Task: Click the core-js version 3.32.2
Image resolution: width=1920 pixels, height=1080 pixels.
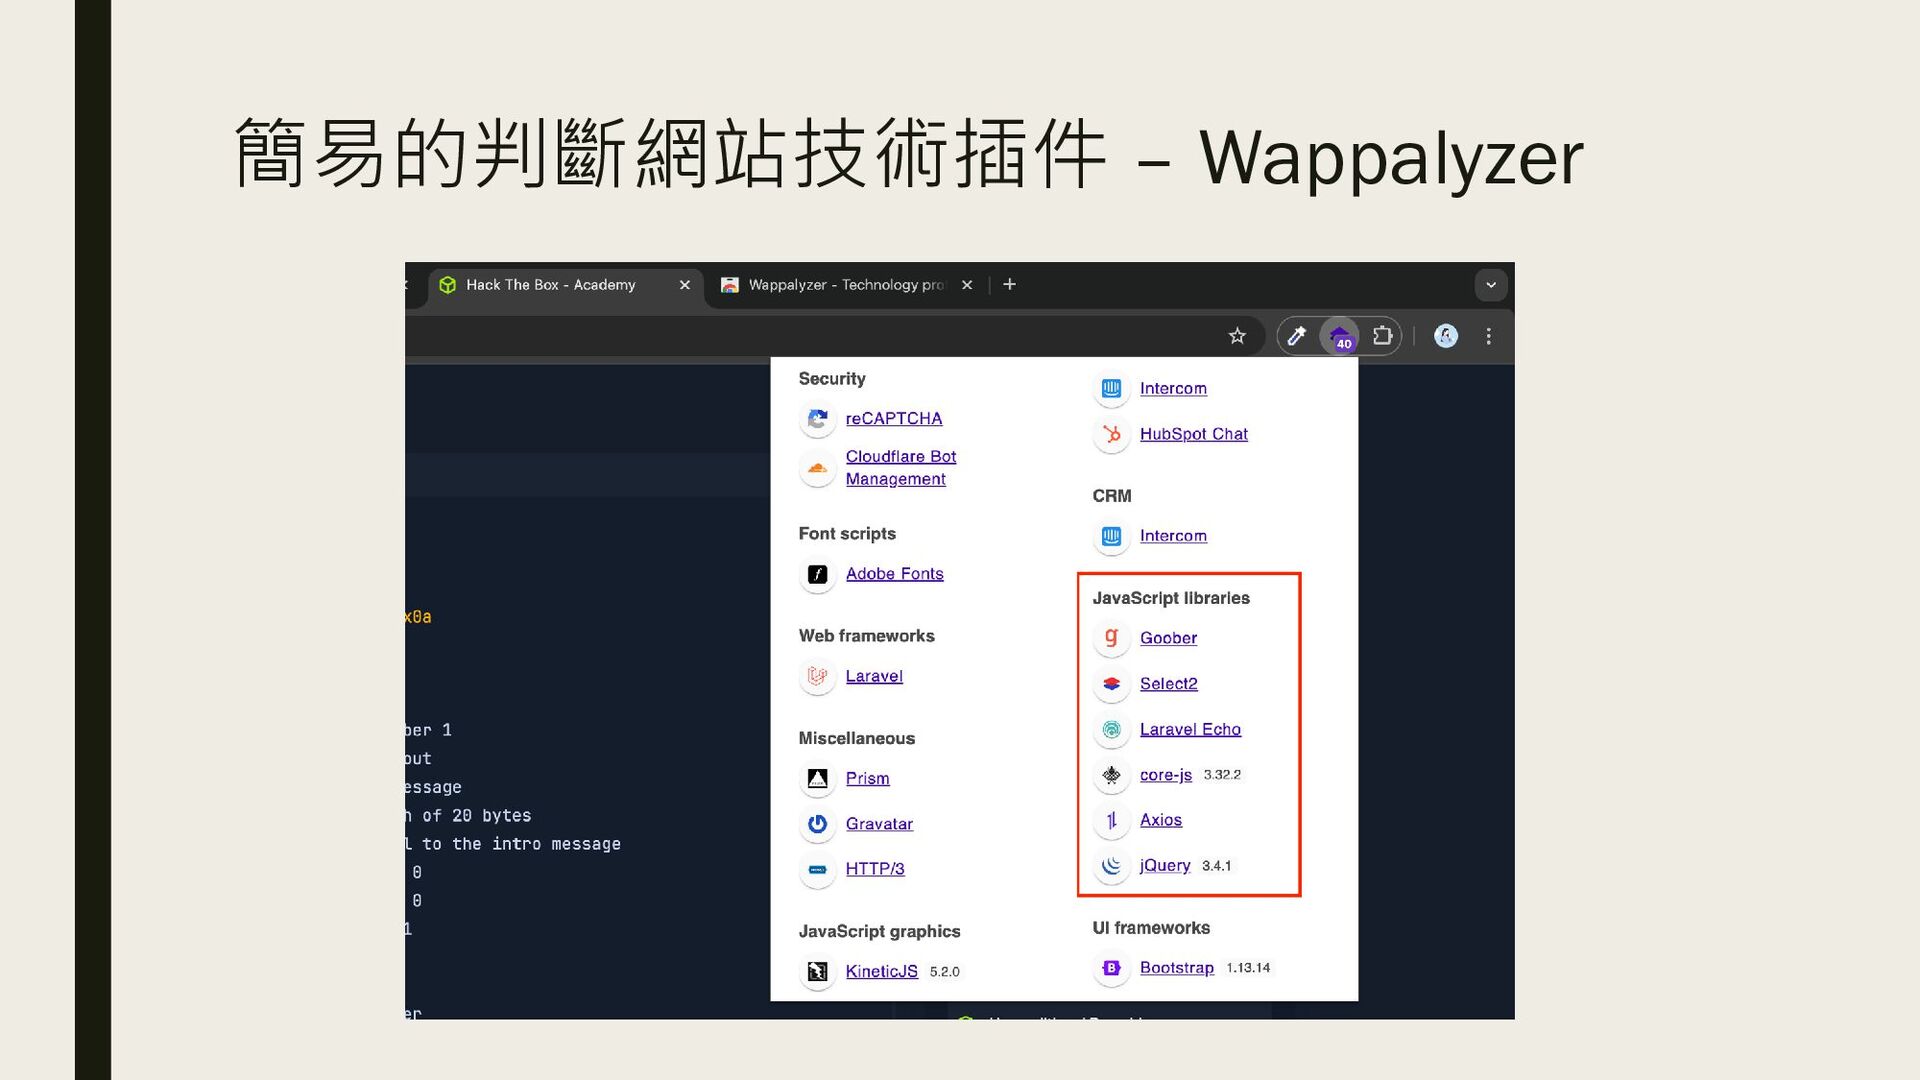Action: coord(1222,775)
